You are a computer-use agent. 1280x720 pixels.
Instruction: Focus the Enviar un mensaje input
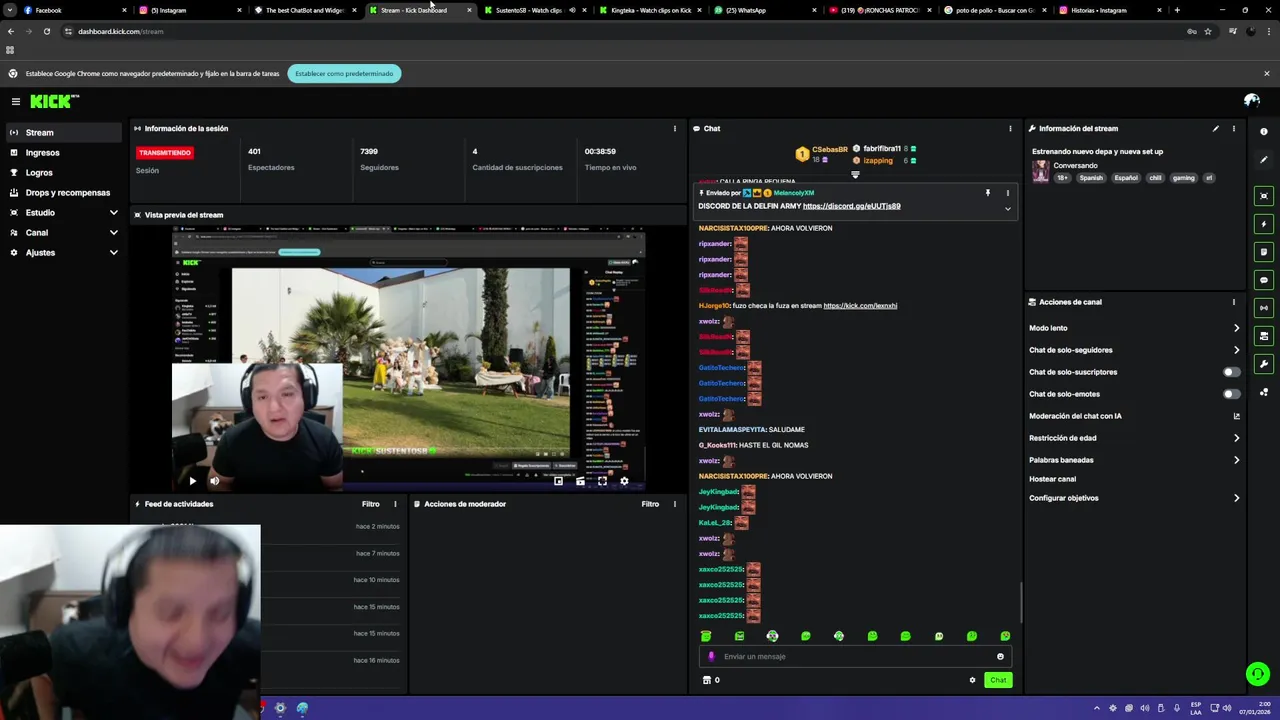tap(855, 657)
